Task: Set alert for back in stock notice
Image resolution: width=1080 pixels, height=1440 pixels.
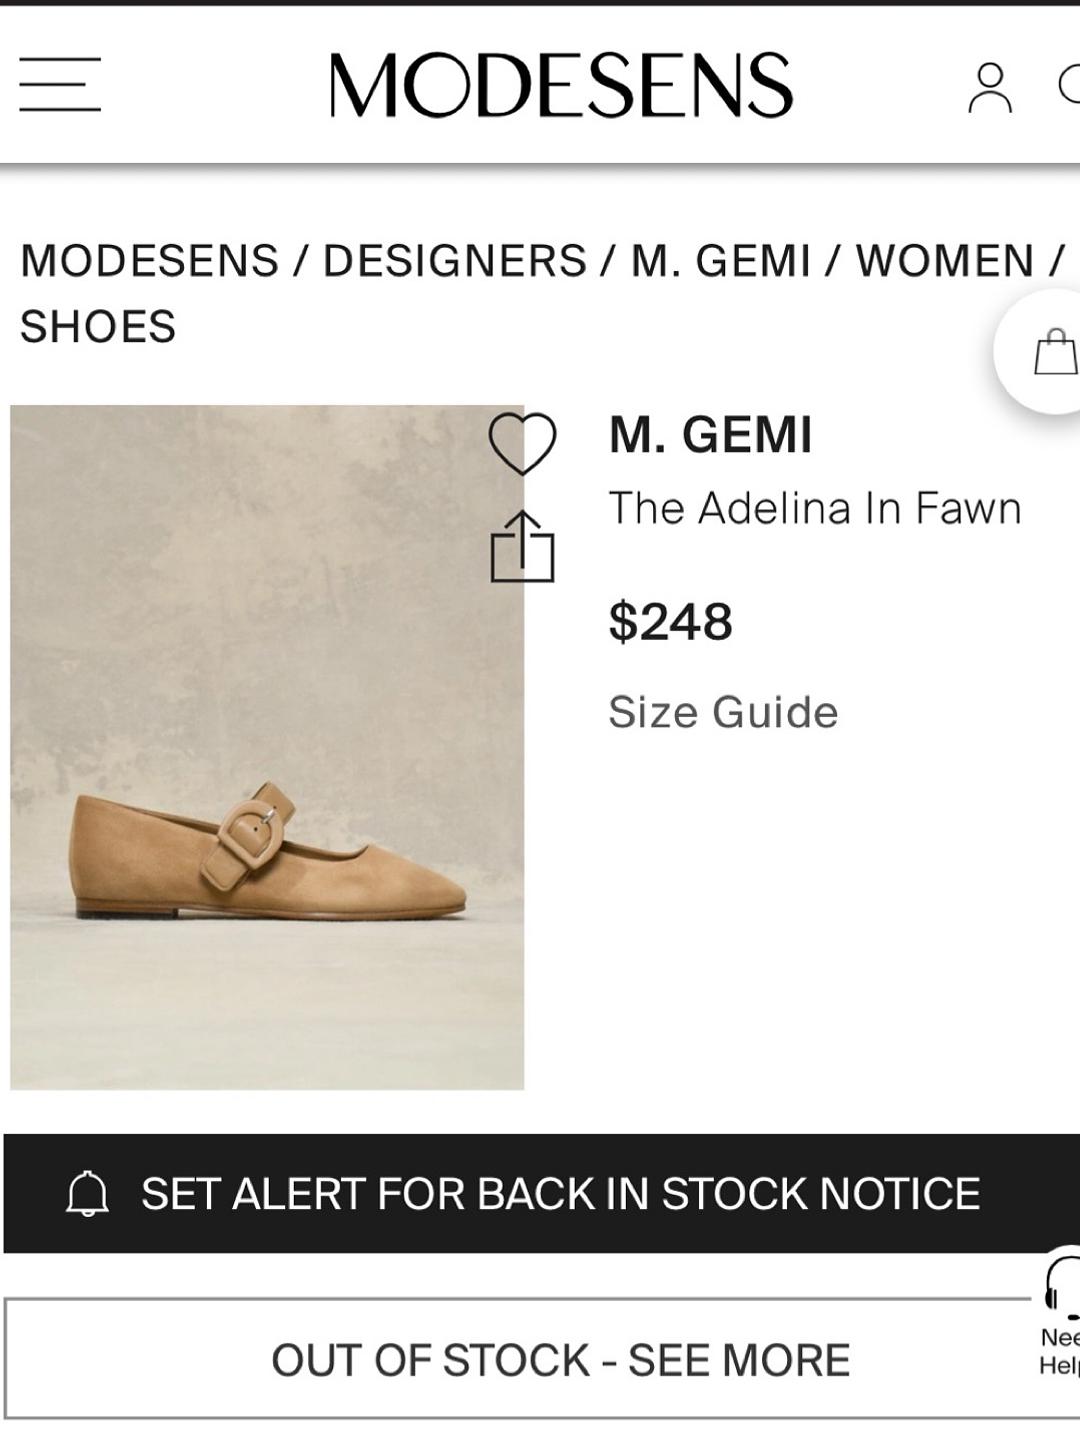Action: (x=560, y=1193)
